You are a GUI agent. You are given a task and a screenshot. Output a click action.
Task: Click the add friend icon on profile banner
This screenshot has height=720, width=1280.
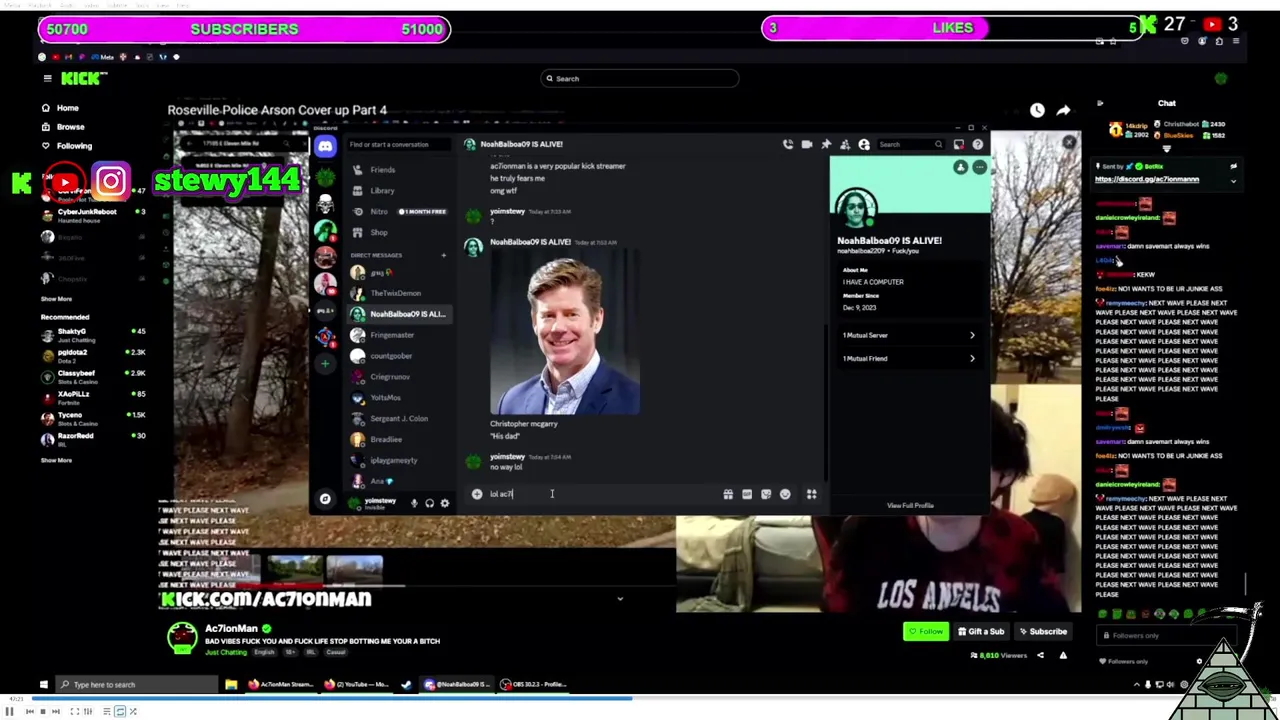click(x=960, y=167)
